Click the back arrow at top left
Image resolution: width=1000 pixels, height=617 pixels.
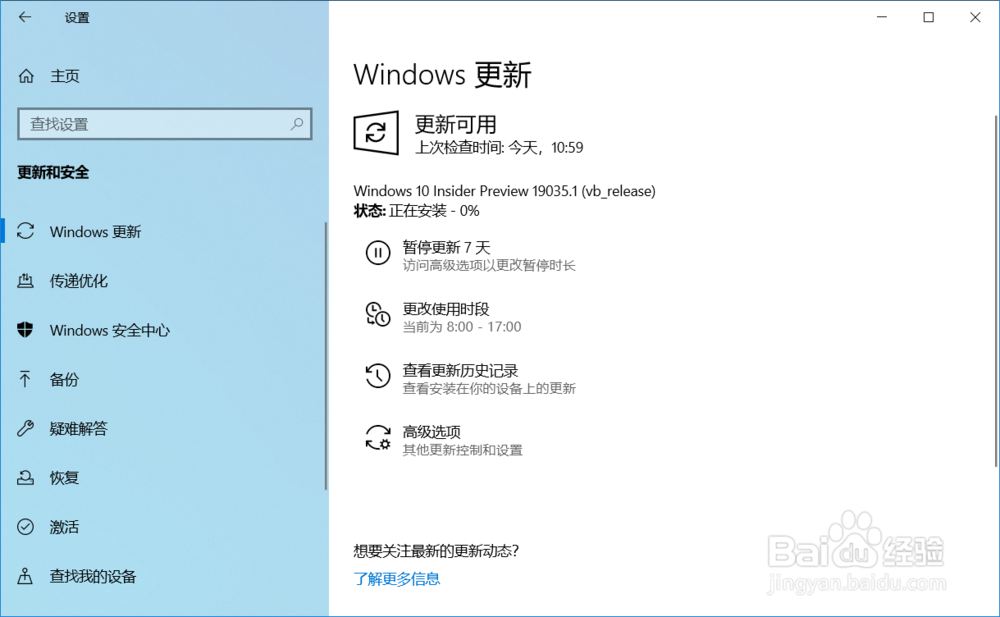tap(24, 17)
